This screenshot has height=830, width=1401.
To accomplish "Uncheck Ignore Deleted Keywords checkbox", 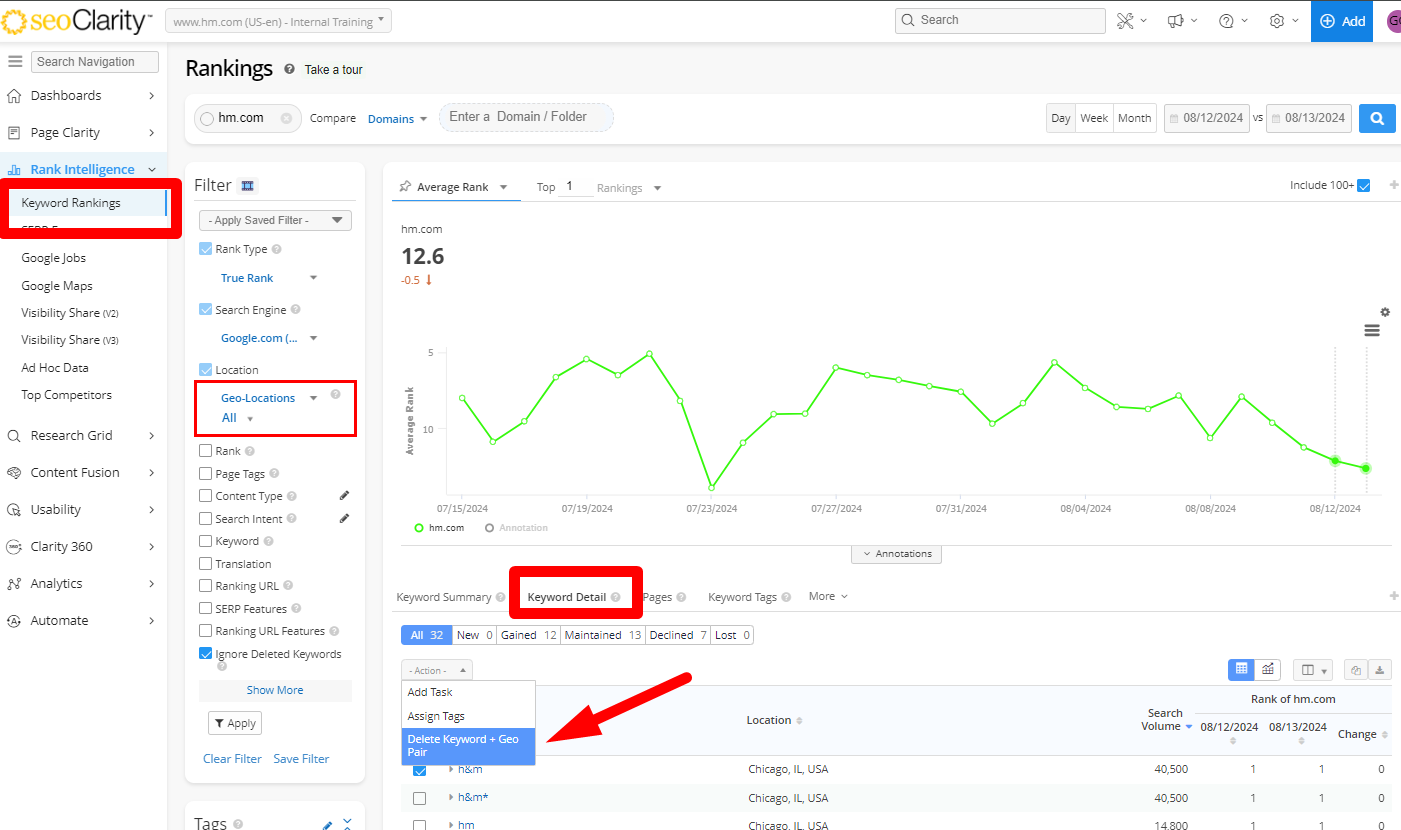I will tap(206, 654).
